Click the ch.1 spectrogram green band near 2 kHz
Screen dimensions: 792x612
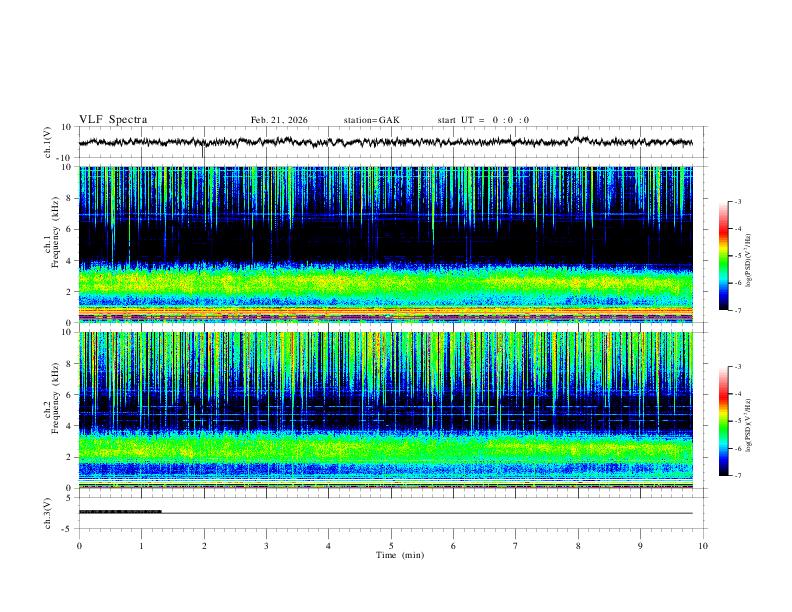385,283
